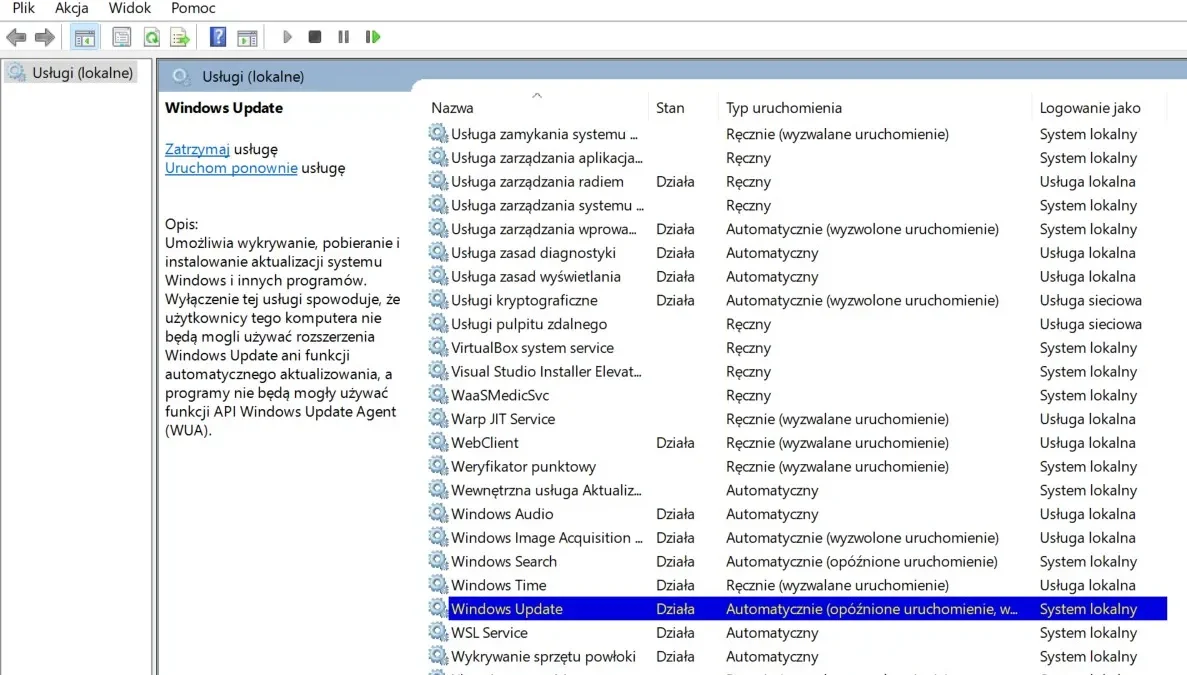
Task: Click the Uruchom ponownie link
Action: [231, 167]
